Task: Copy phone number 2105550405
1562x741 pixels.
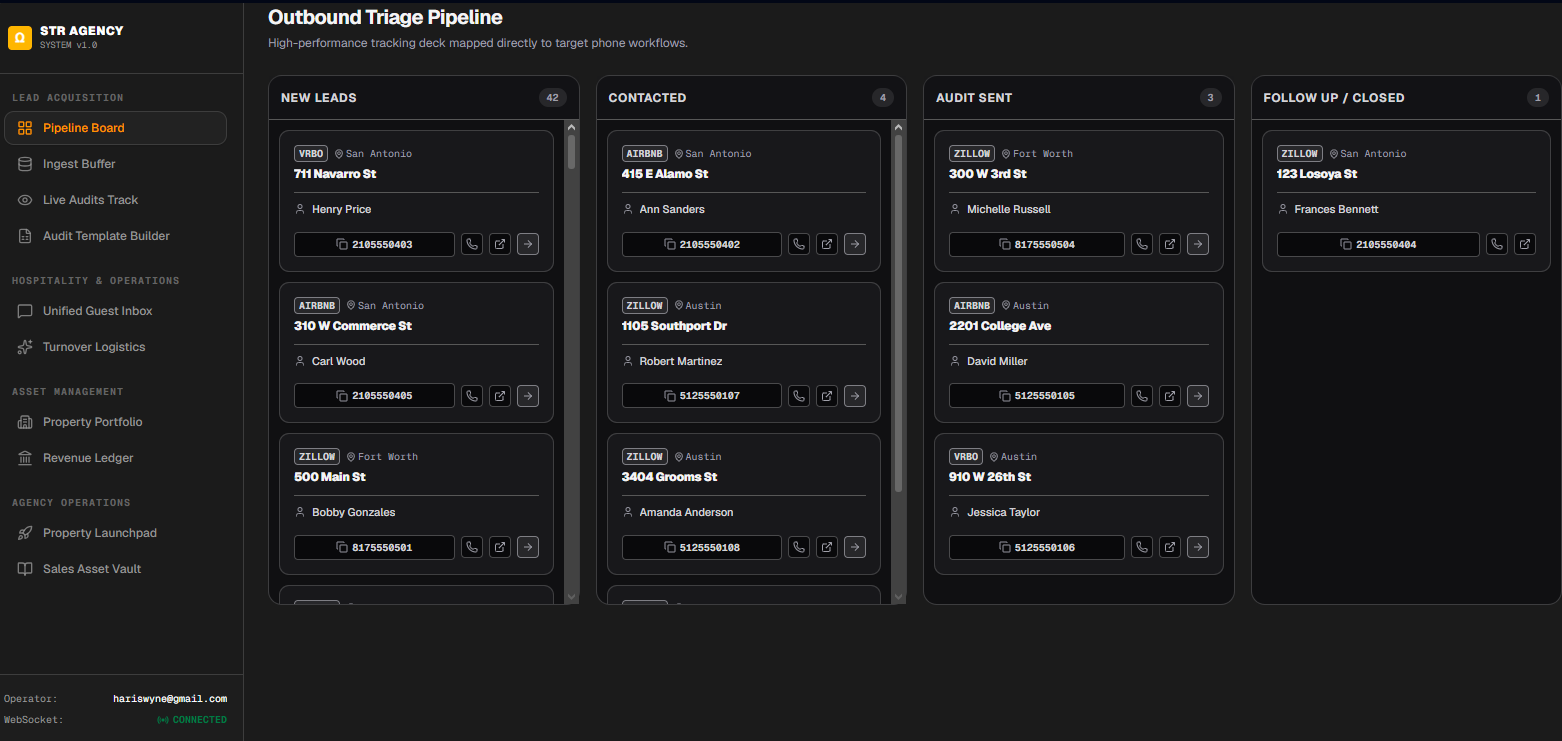Action: [x=374, y=396]
